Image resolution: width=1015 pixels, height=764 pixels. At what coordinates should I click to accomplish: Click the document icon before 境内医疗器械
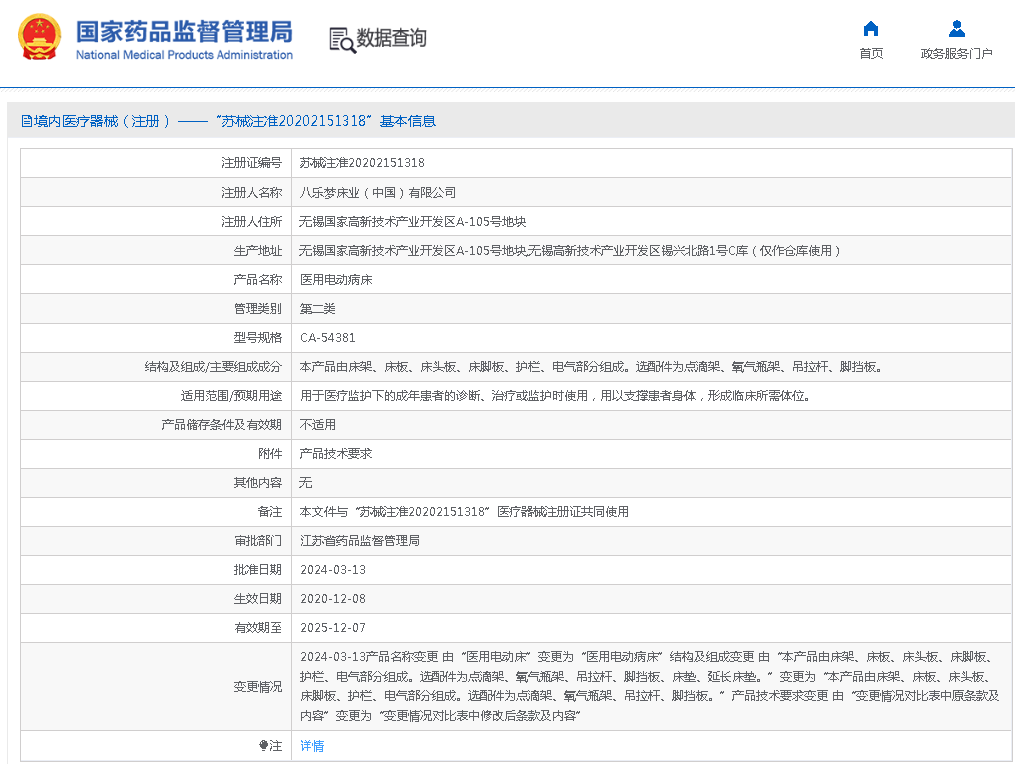(x=27, y=121)
